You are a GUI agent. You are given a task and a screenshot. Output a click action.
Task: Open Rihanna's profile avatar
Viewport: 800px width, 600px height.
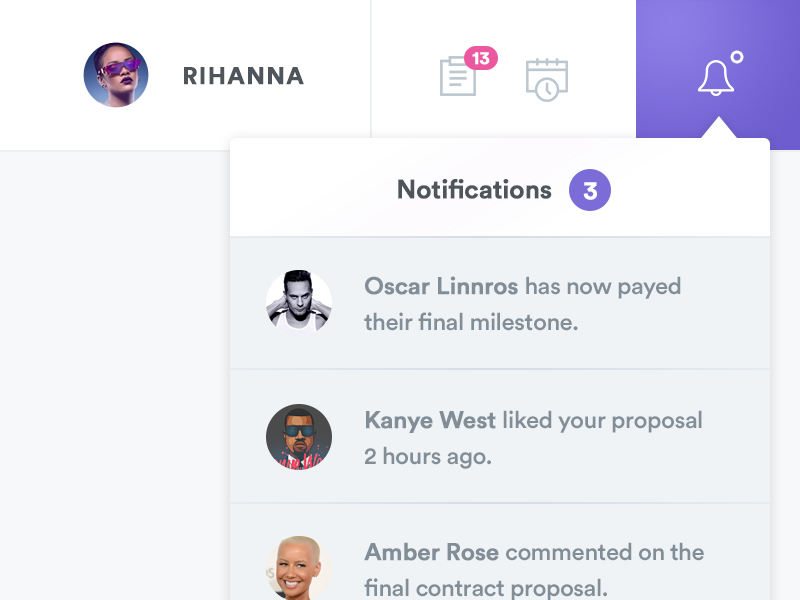point(116,75)
